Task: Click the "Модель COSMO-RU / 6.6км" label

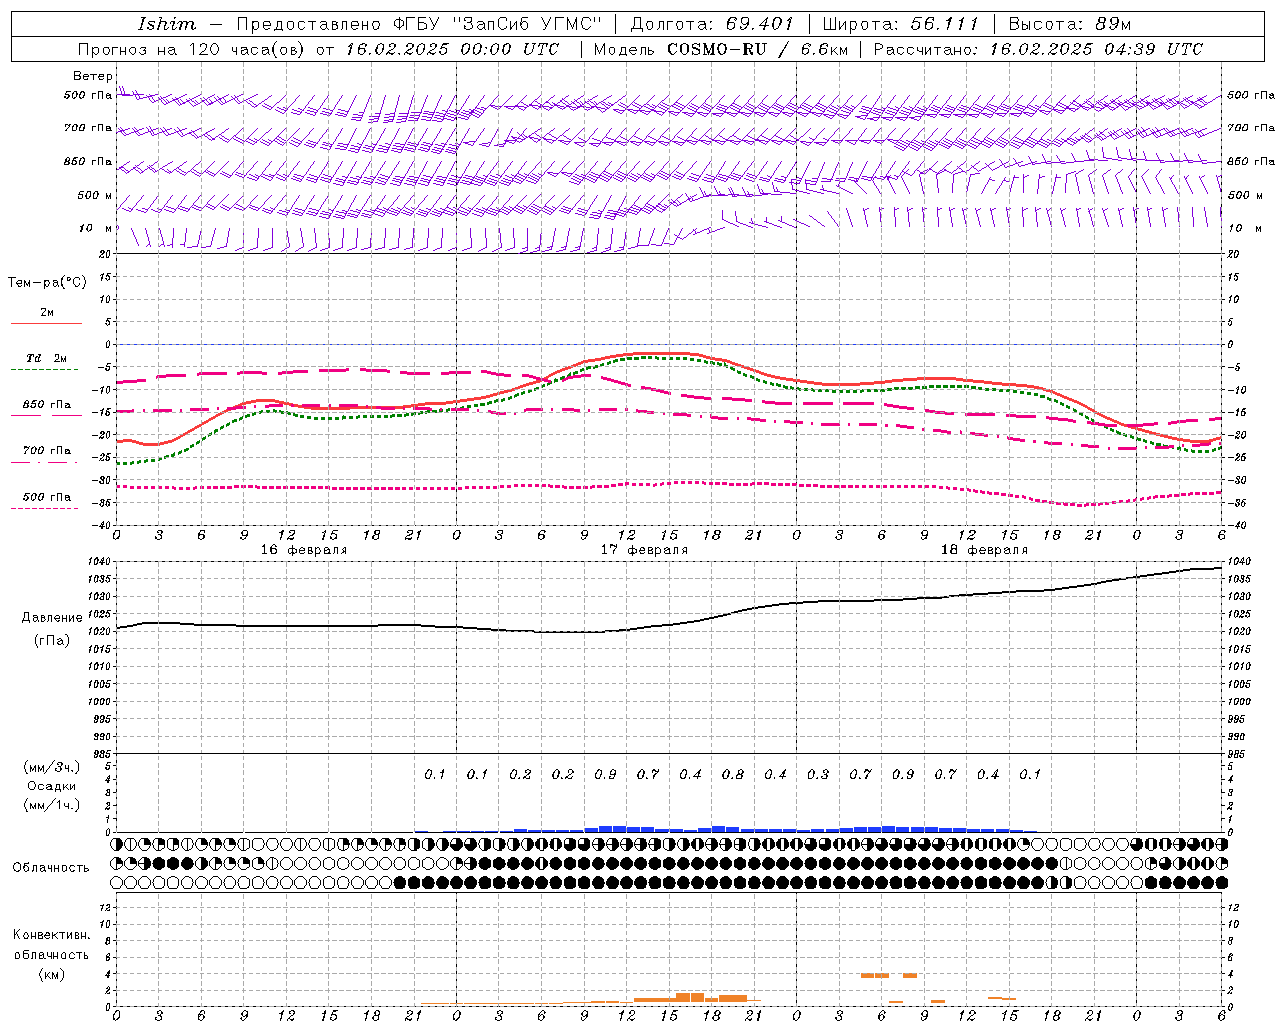Action: (x=719, y=49)
